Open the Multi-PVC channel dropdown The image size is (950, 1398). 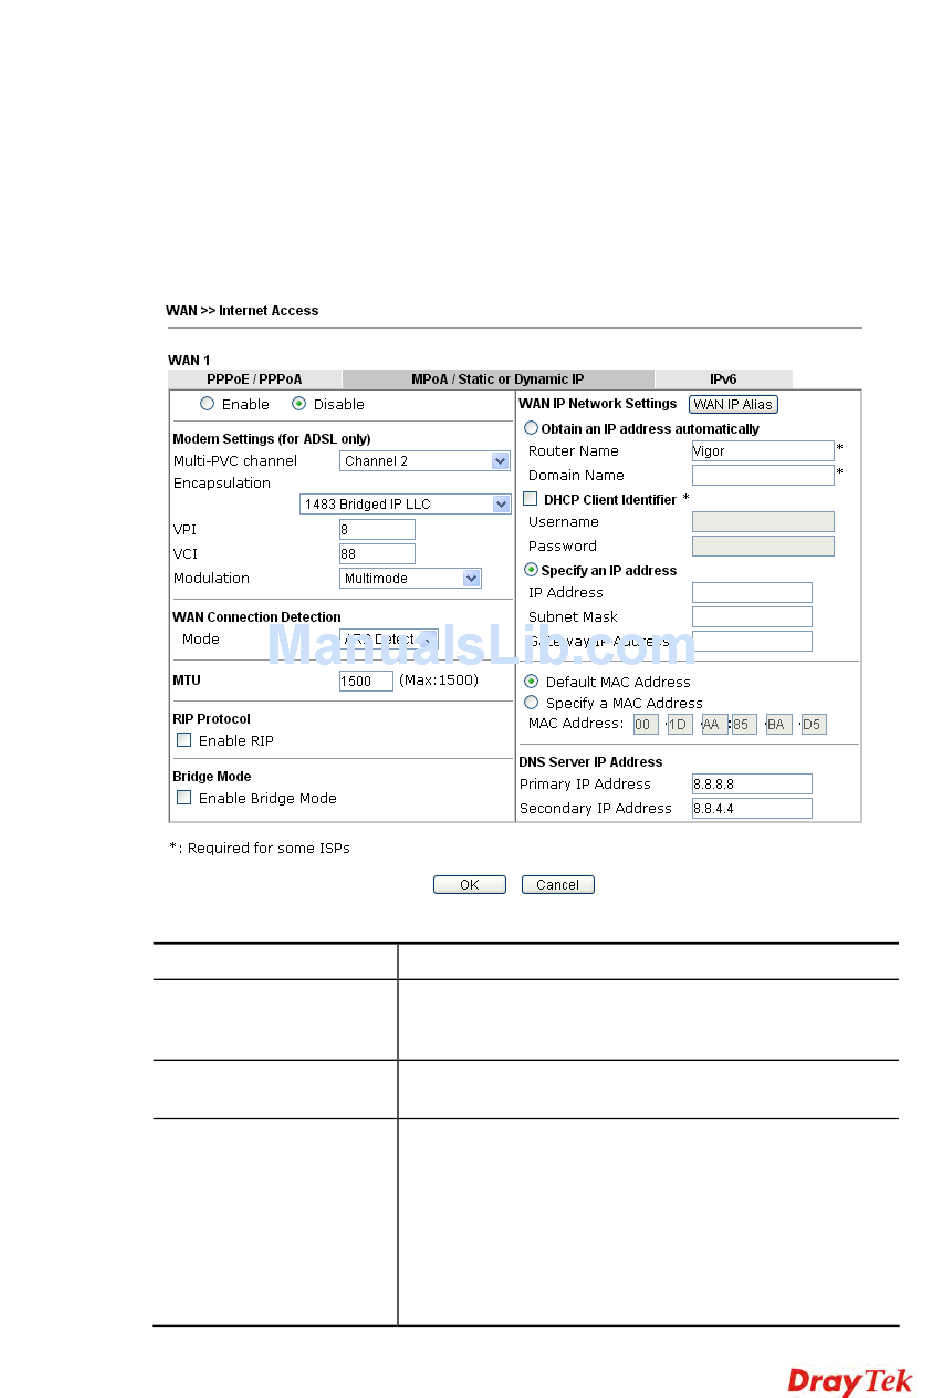pos(425,461)
